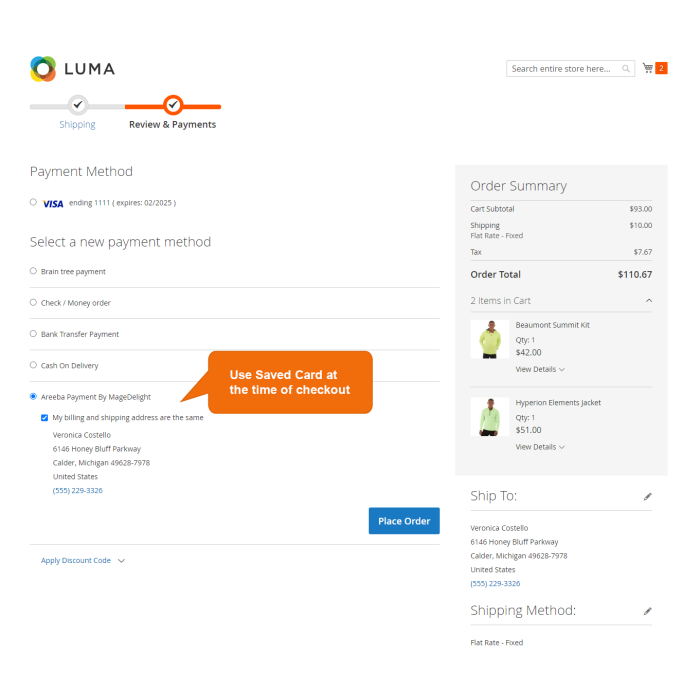
Task: Expand View Details for Hyperion Elements Jacket
Action: 540,447
